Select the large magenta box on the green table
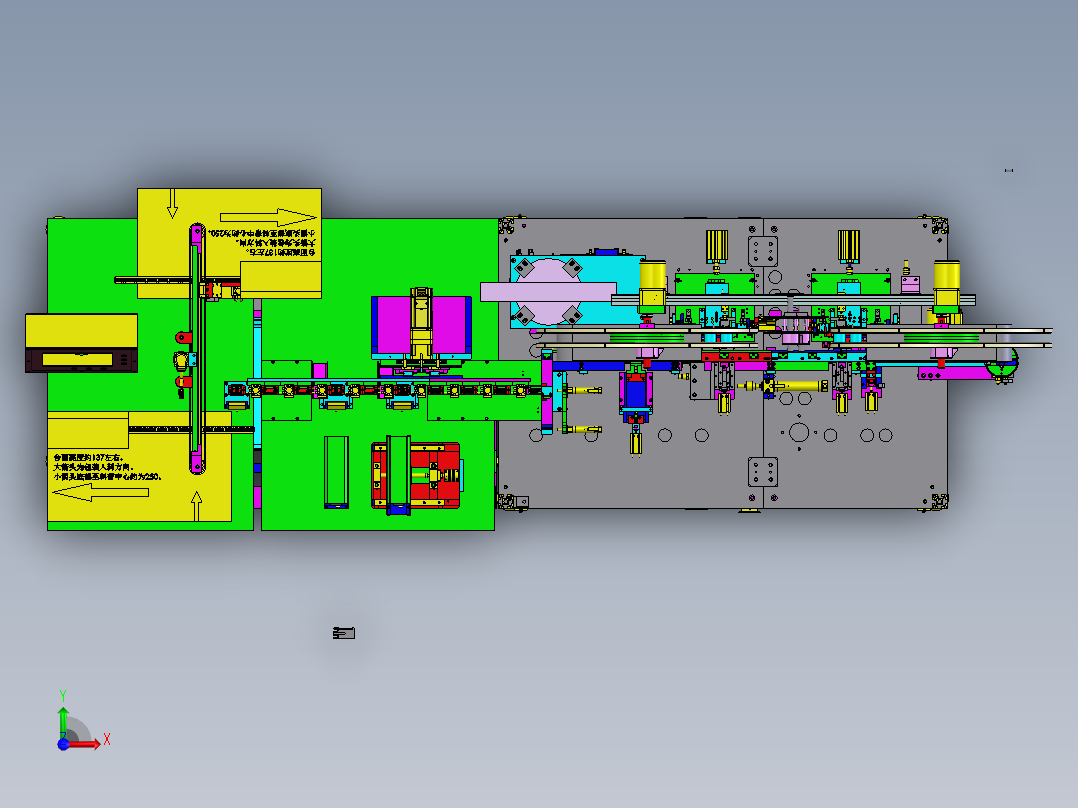Viewport: 1078px width, 808px height. [x=421, y=327]
